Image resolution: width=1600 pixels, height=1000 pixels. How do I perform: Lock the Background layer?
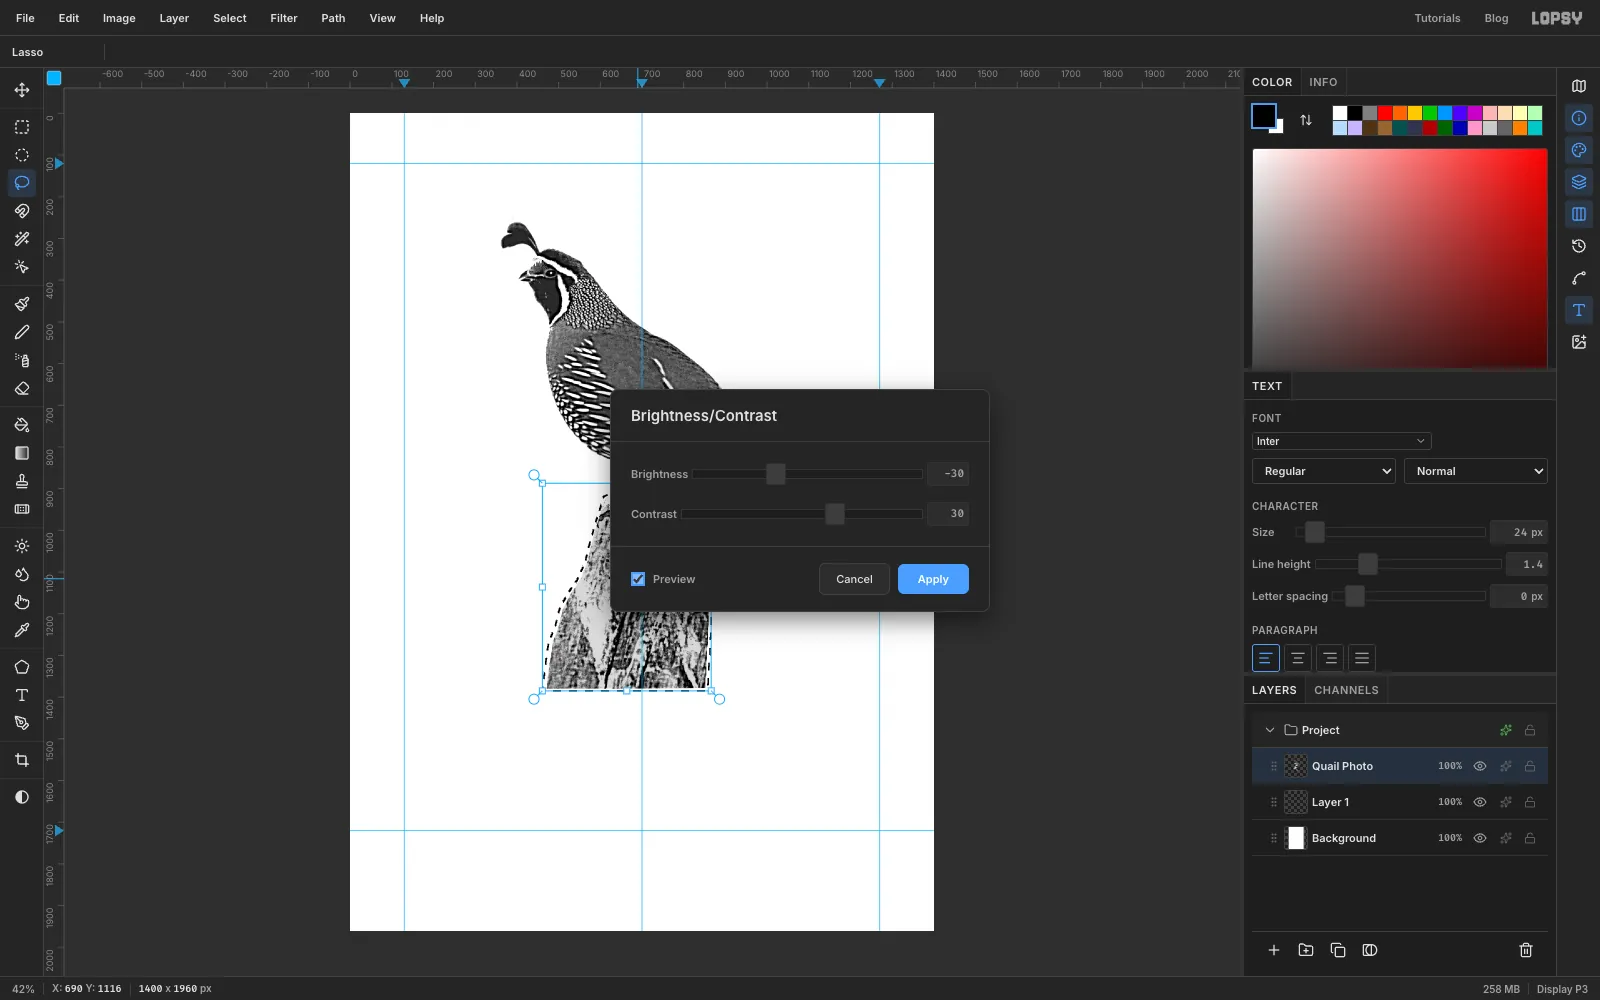pos(1530,838)
